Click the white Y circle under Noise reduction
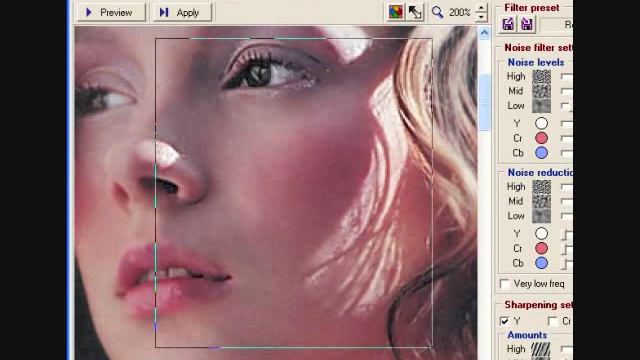Image resolution: width=640 pixels, height=360 pixels. pos(541,233)
